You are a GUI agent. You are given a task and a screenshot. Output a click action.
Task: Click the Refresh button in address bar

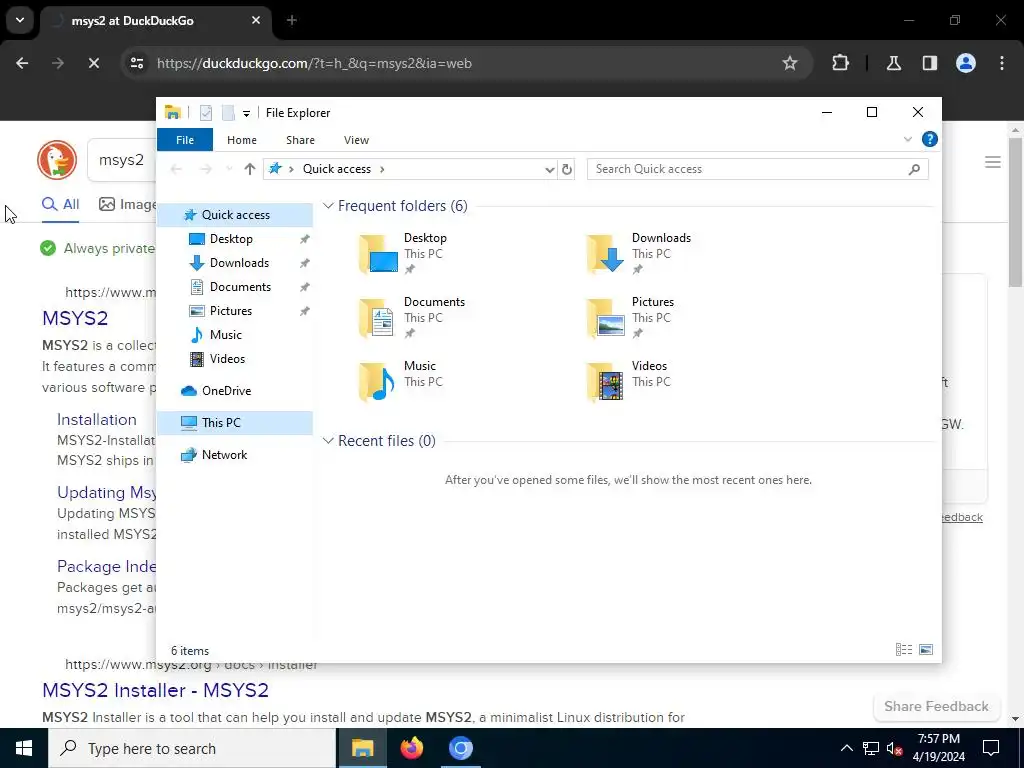click(567, 169)
